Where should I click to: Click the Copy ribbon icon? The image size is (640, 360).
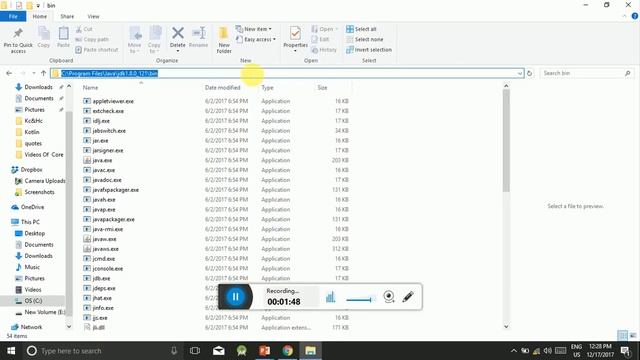(44, 33)
